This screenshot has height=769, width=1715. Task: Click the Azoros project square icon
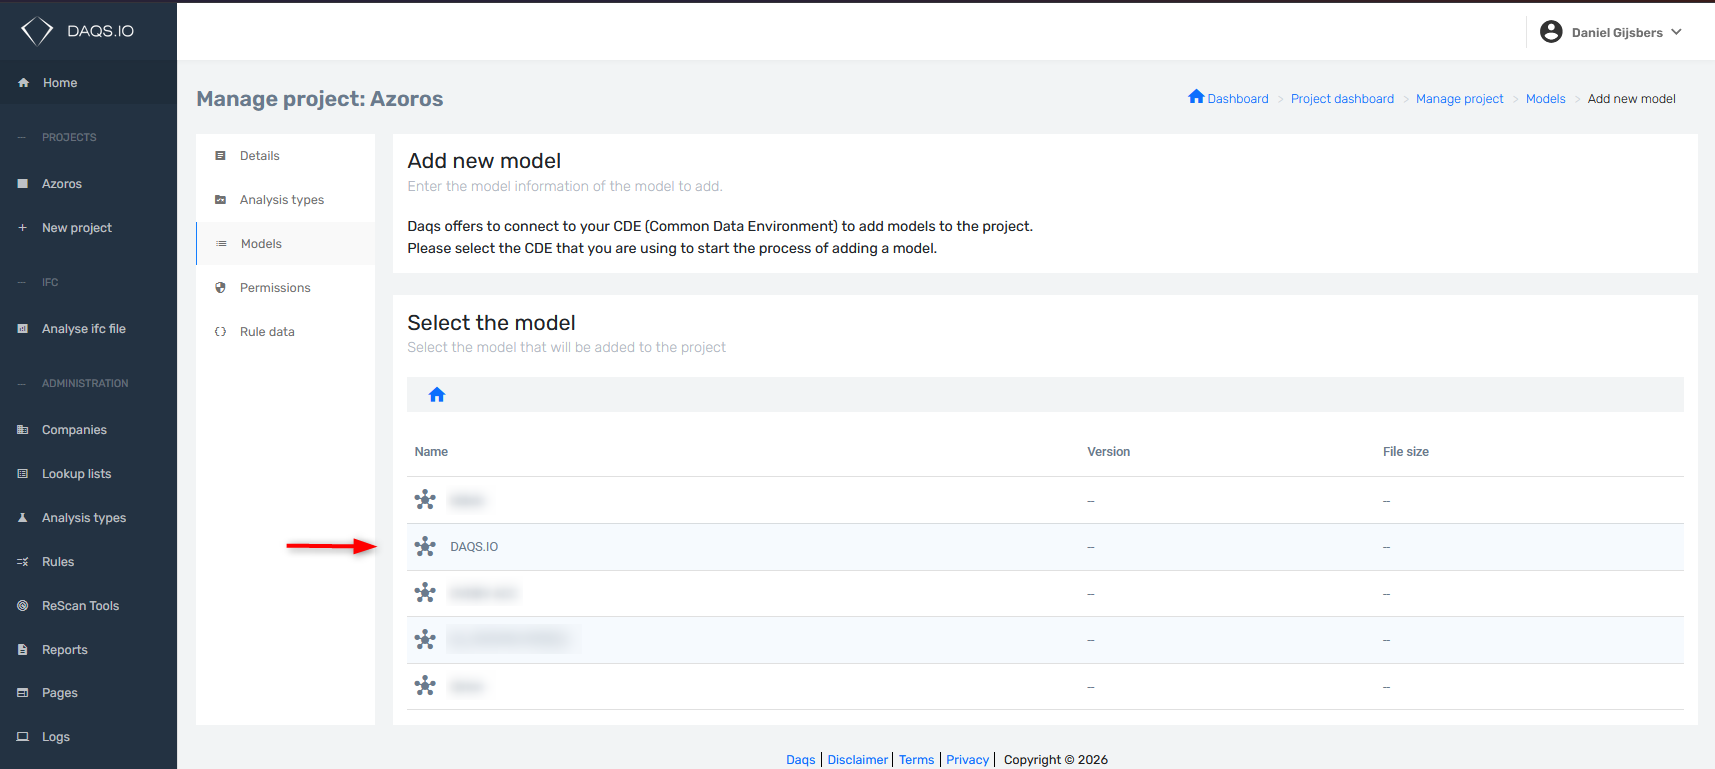click(x=23, y=184)
